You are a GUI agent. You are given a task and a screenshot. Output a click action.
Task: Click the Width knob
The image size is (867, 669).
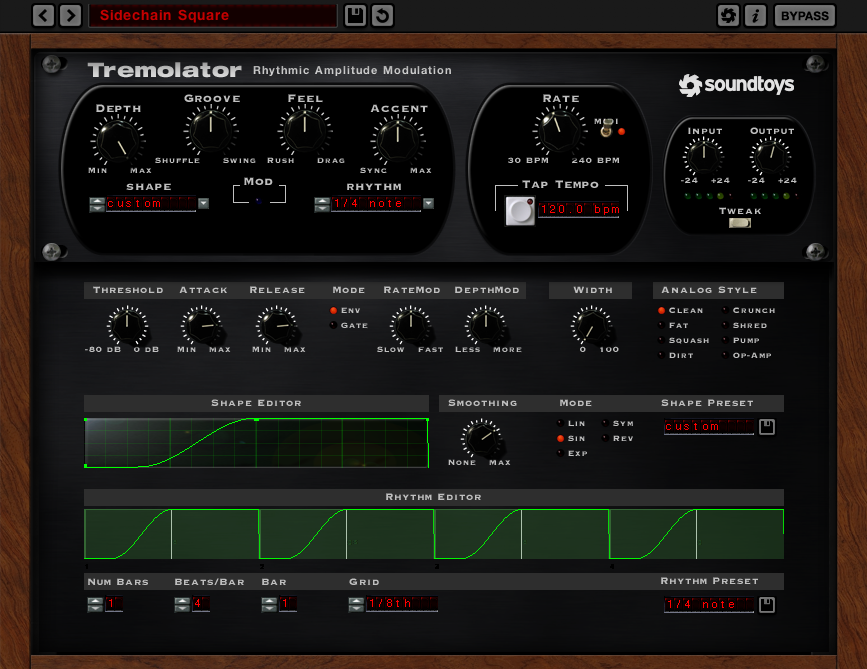[591, 326]
